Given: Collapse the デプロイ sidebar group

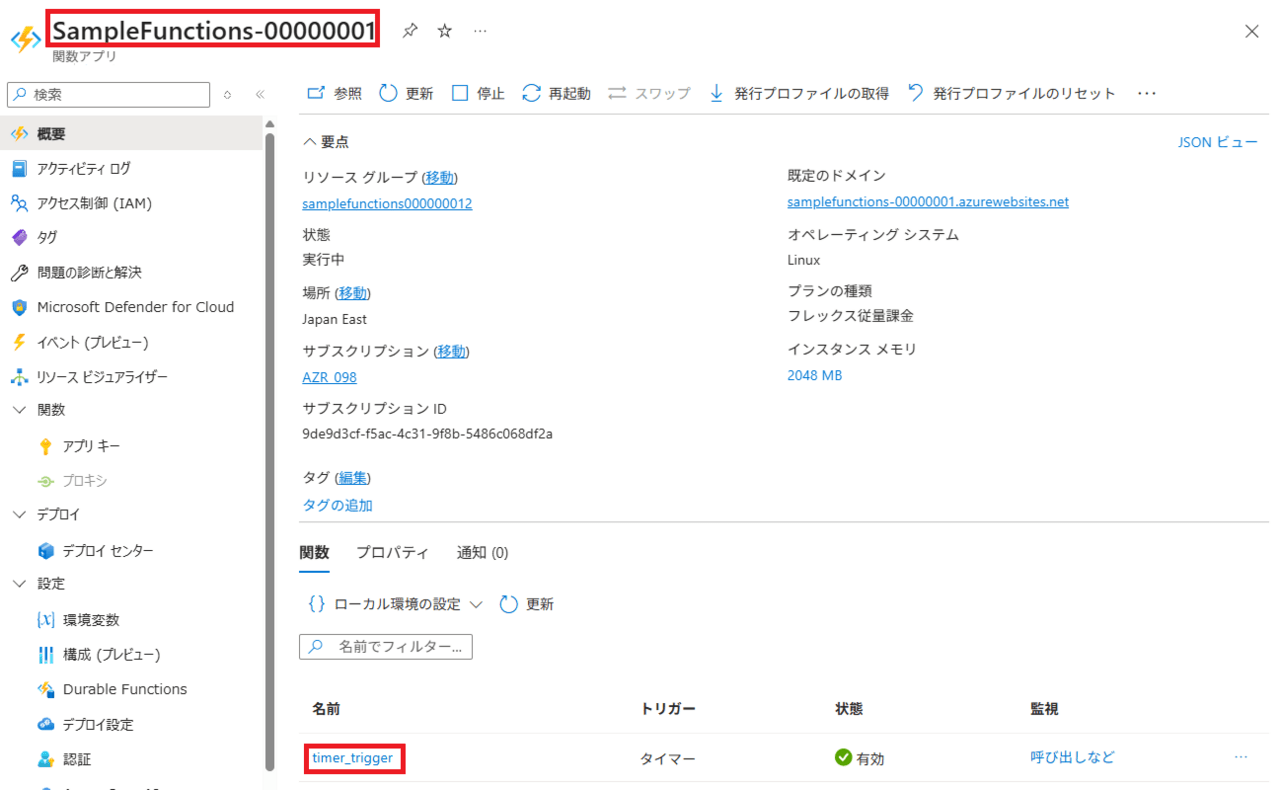Looking at the screenshot, I should pyautogui.click(x=20, y=514).
